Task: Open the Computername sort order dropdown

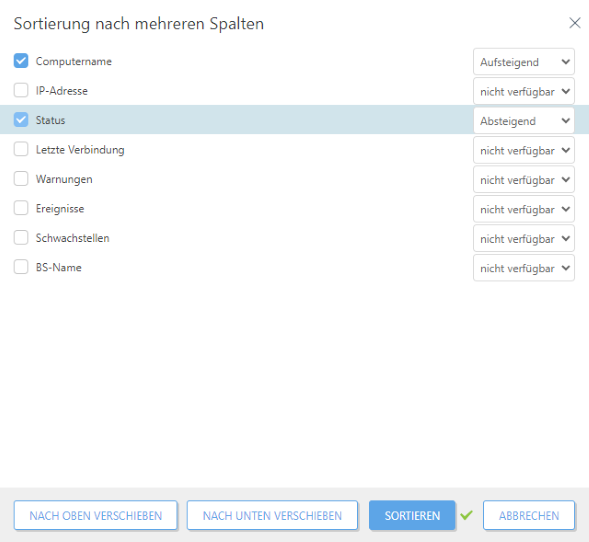Action: pyautogui.click(x=524, y=62)
